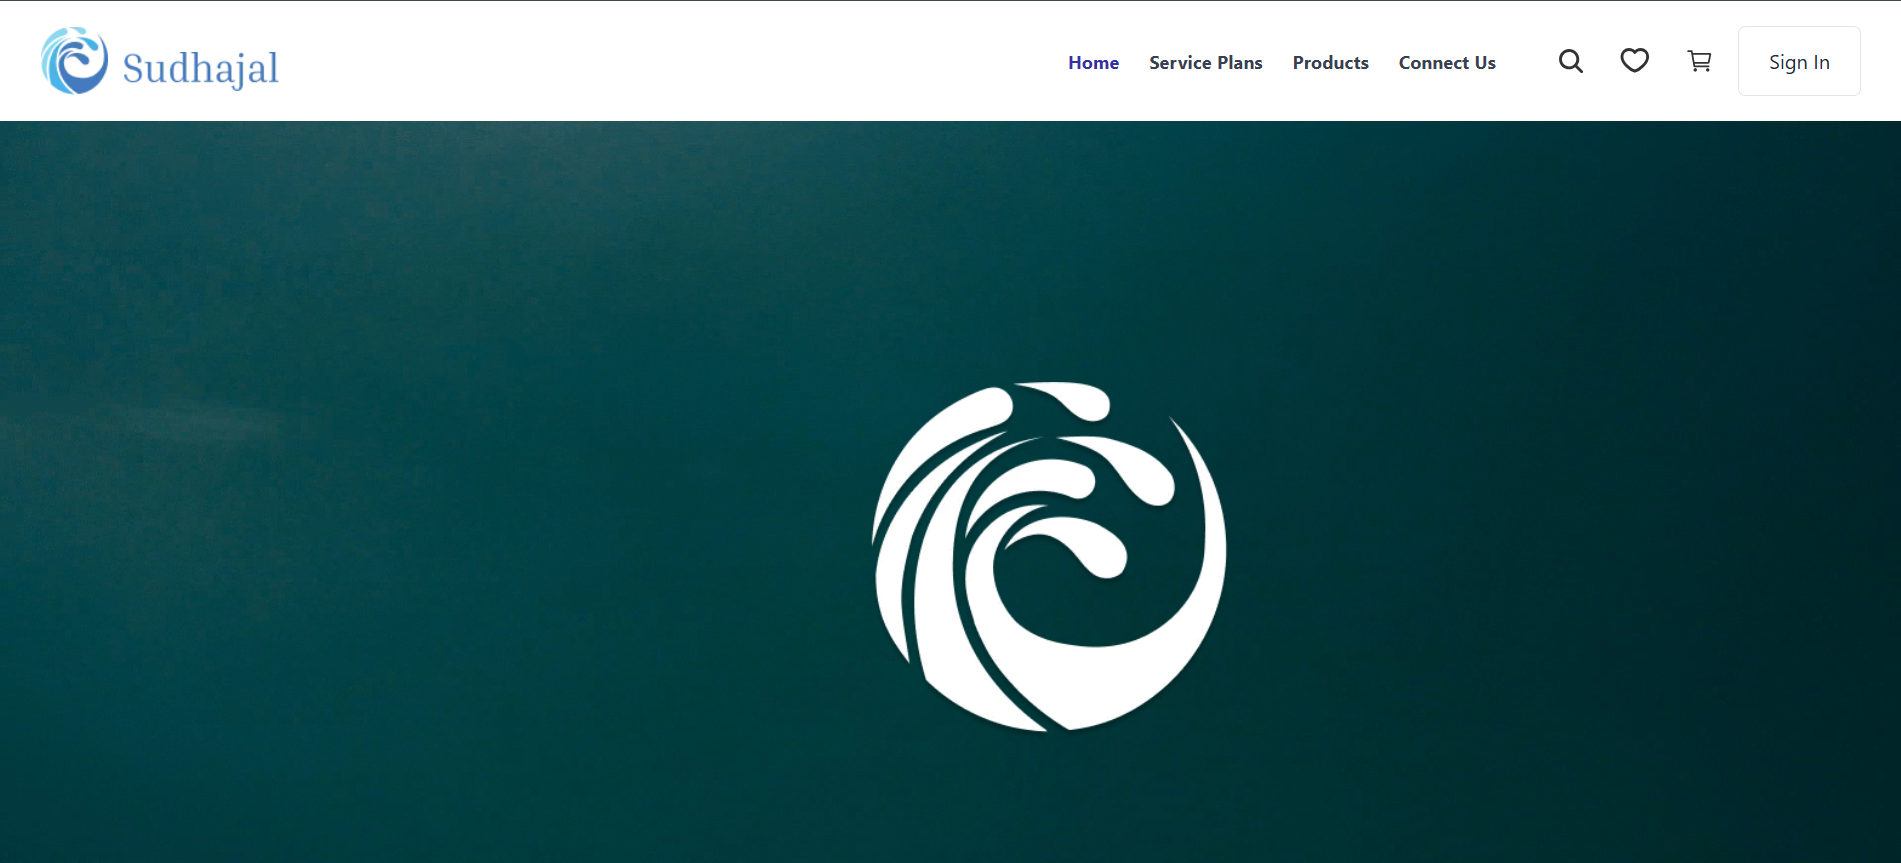Click the dark teal hero banner background

pyautogui.click(x=400, y=500)
